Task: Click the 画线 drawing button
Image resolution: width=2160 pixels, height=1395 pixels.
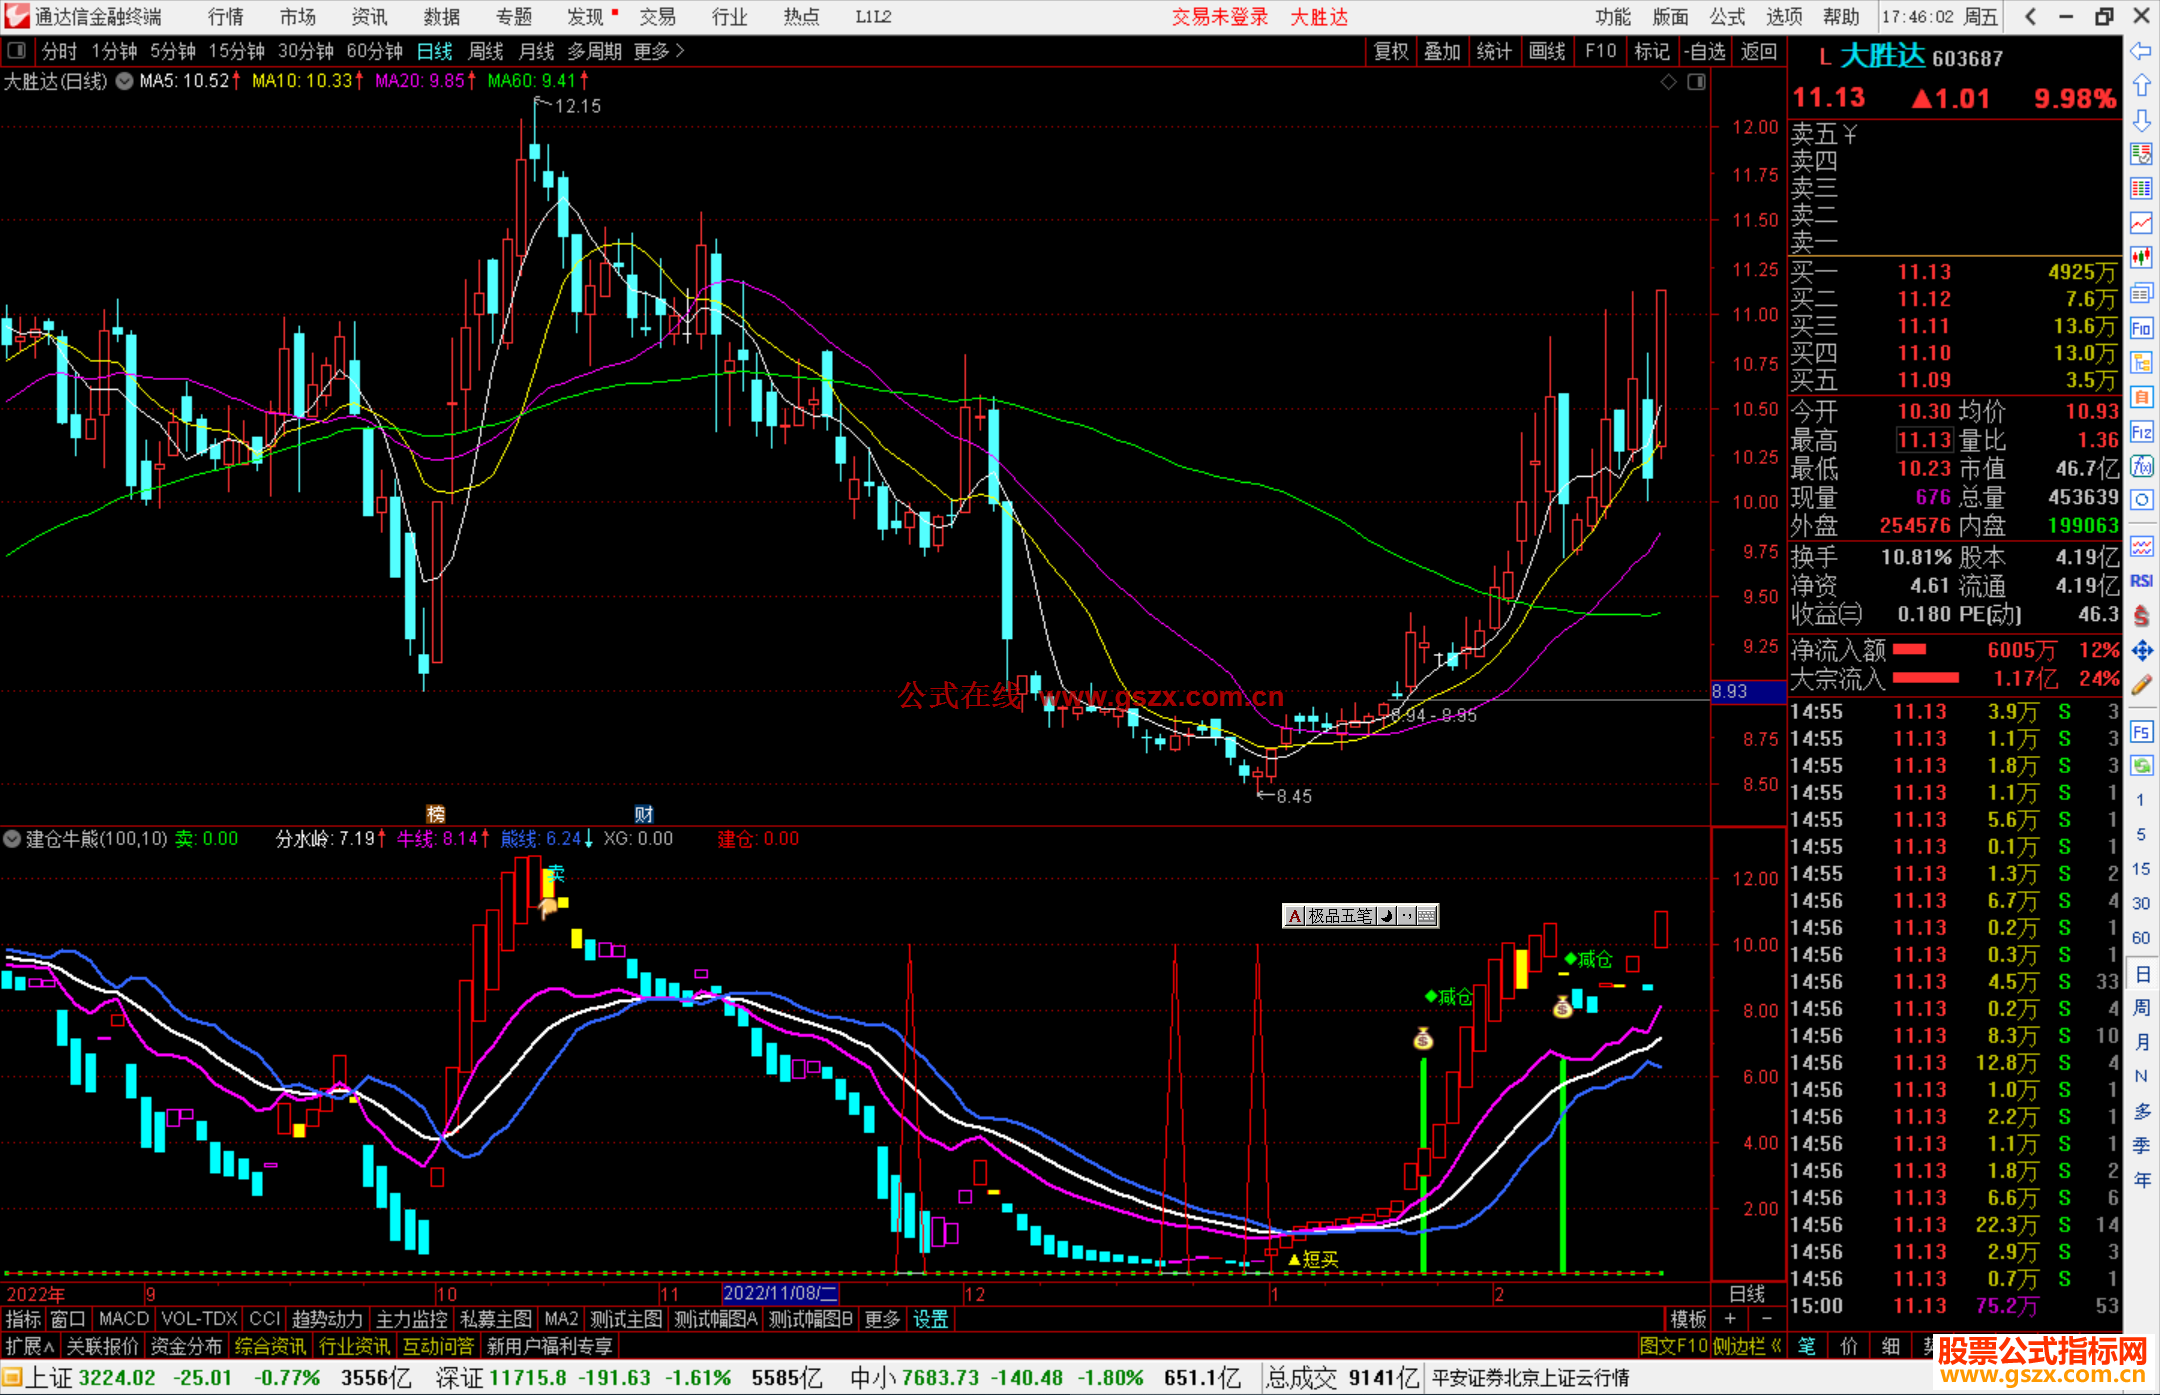Action: click(1547, 51)
